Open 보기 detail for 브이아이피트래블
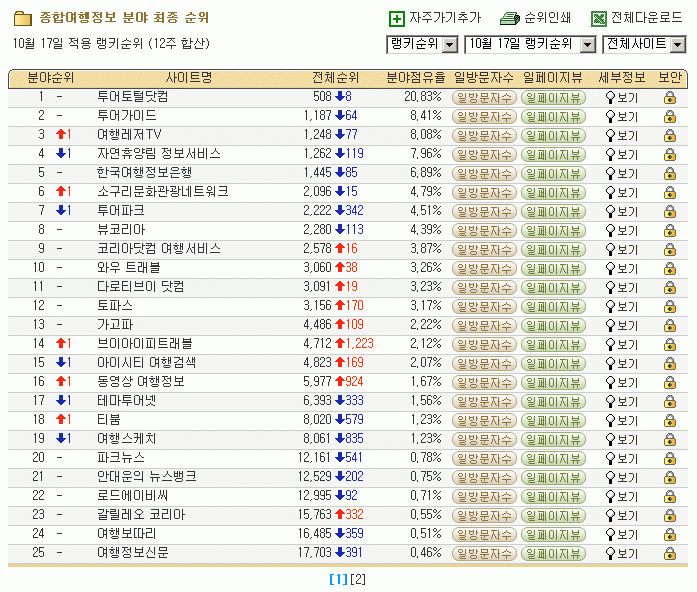Viewport: 697px width, 592px height. (x=622, y=345)
